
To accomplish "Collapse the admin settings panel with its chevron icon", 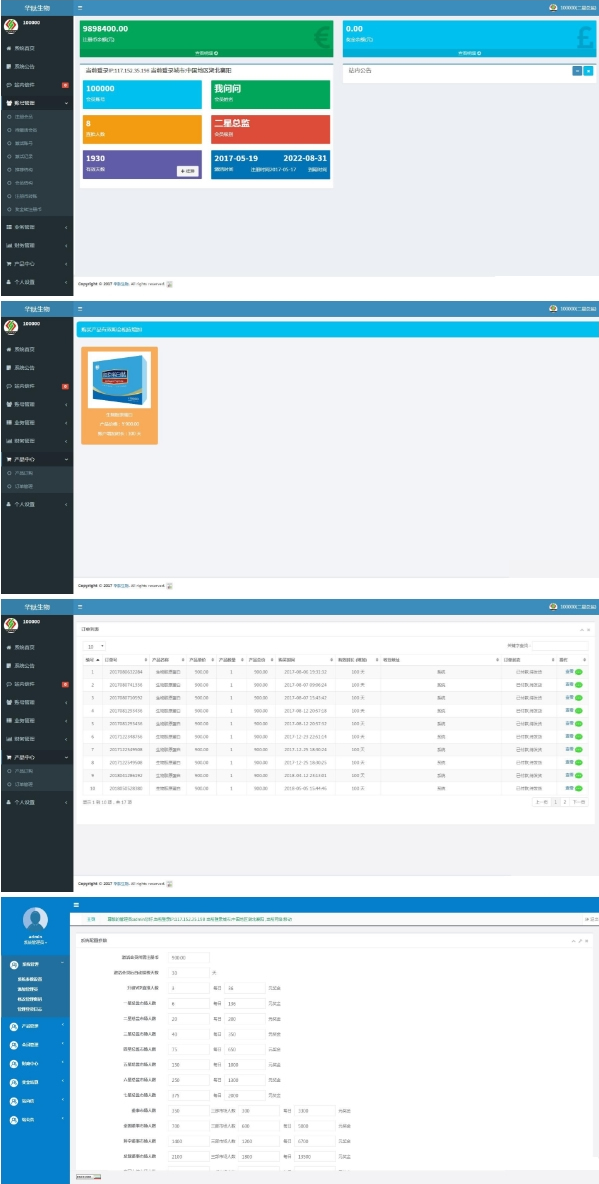I will [x=575, y=941].
